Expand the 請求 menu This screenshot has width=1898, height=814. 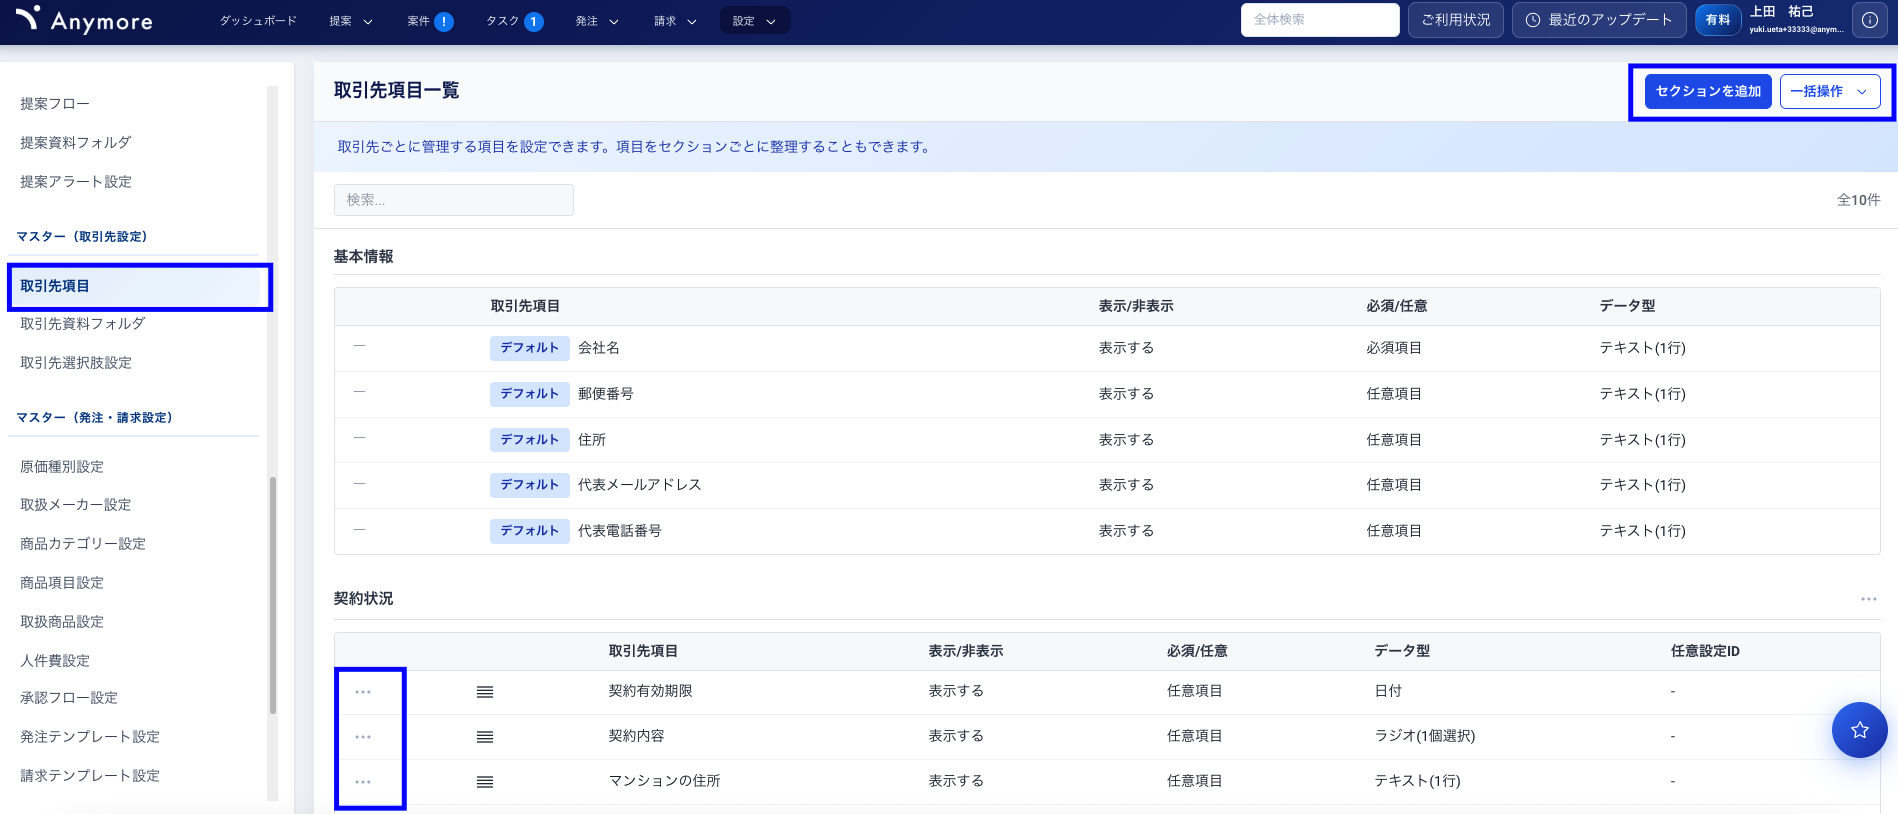click(675, 21)
